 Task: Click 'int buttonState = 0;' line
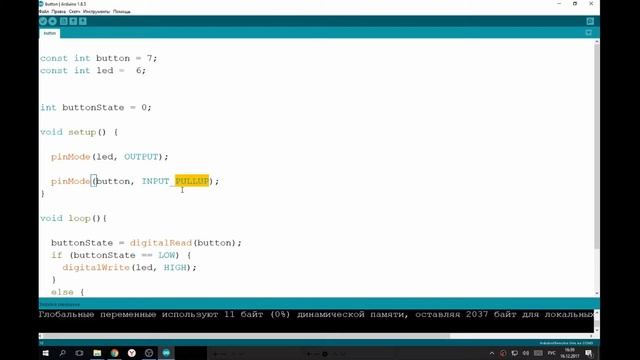(96, 107)
